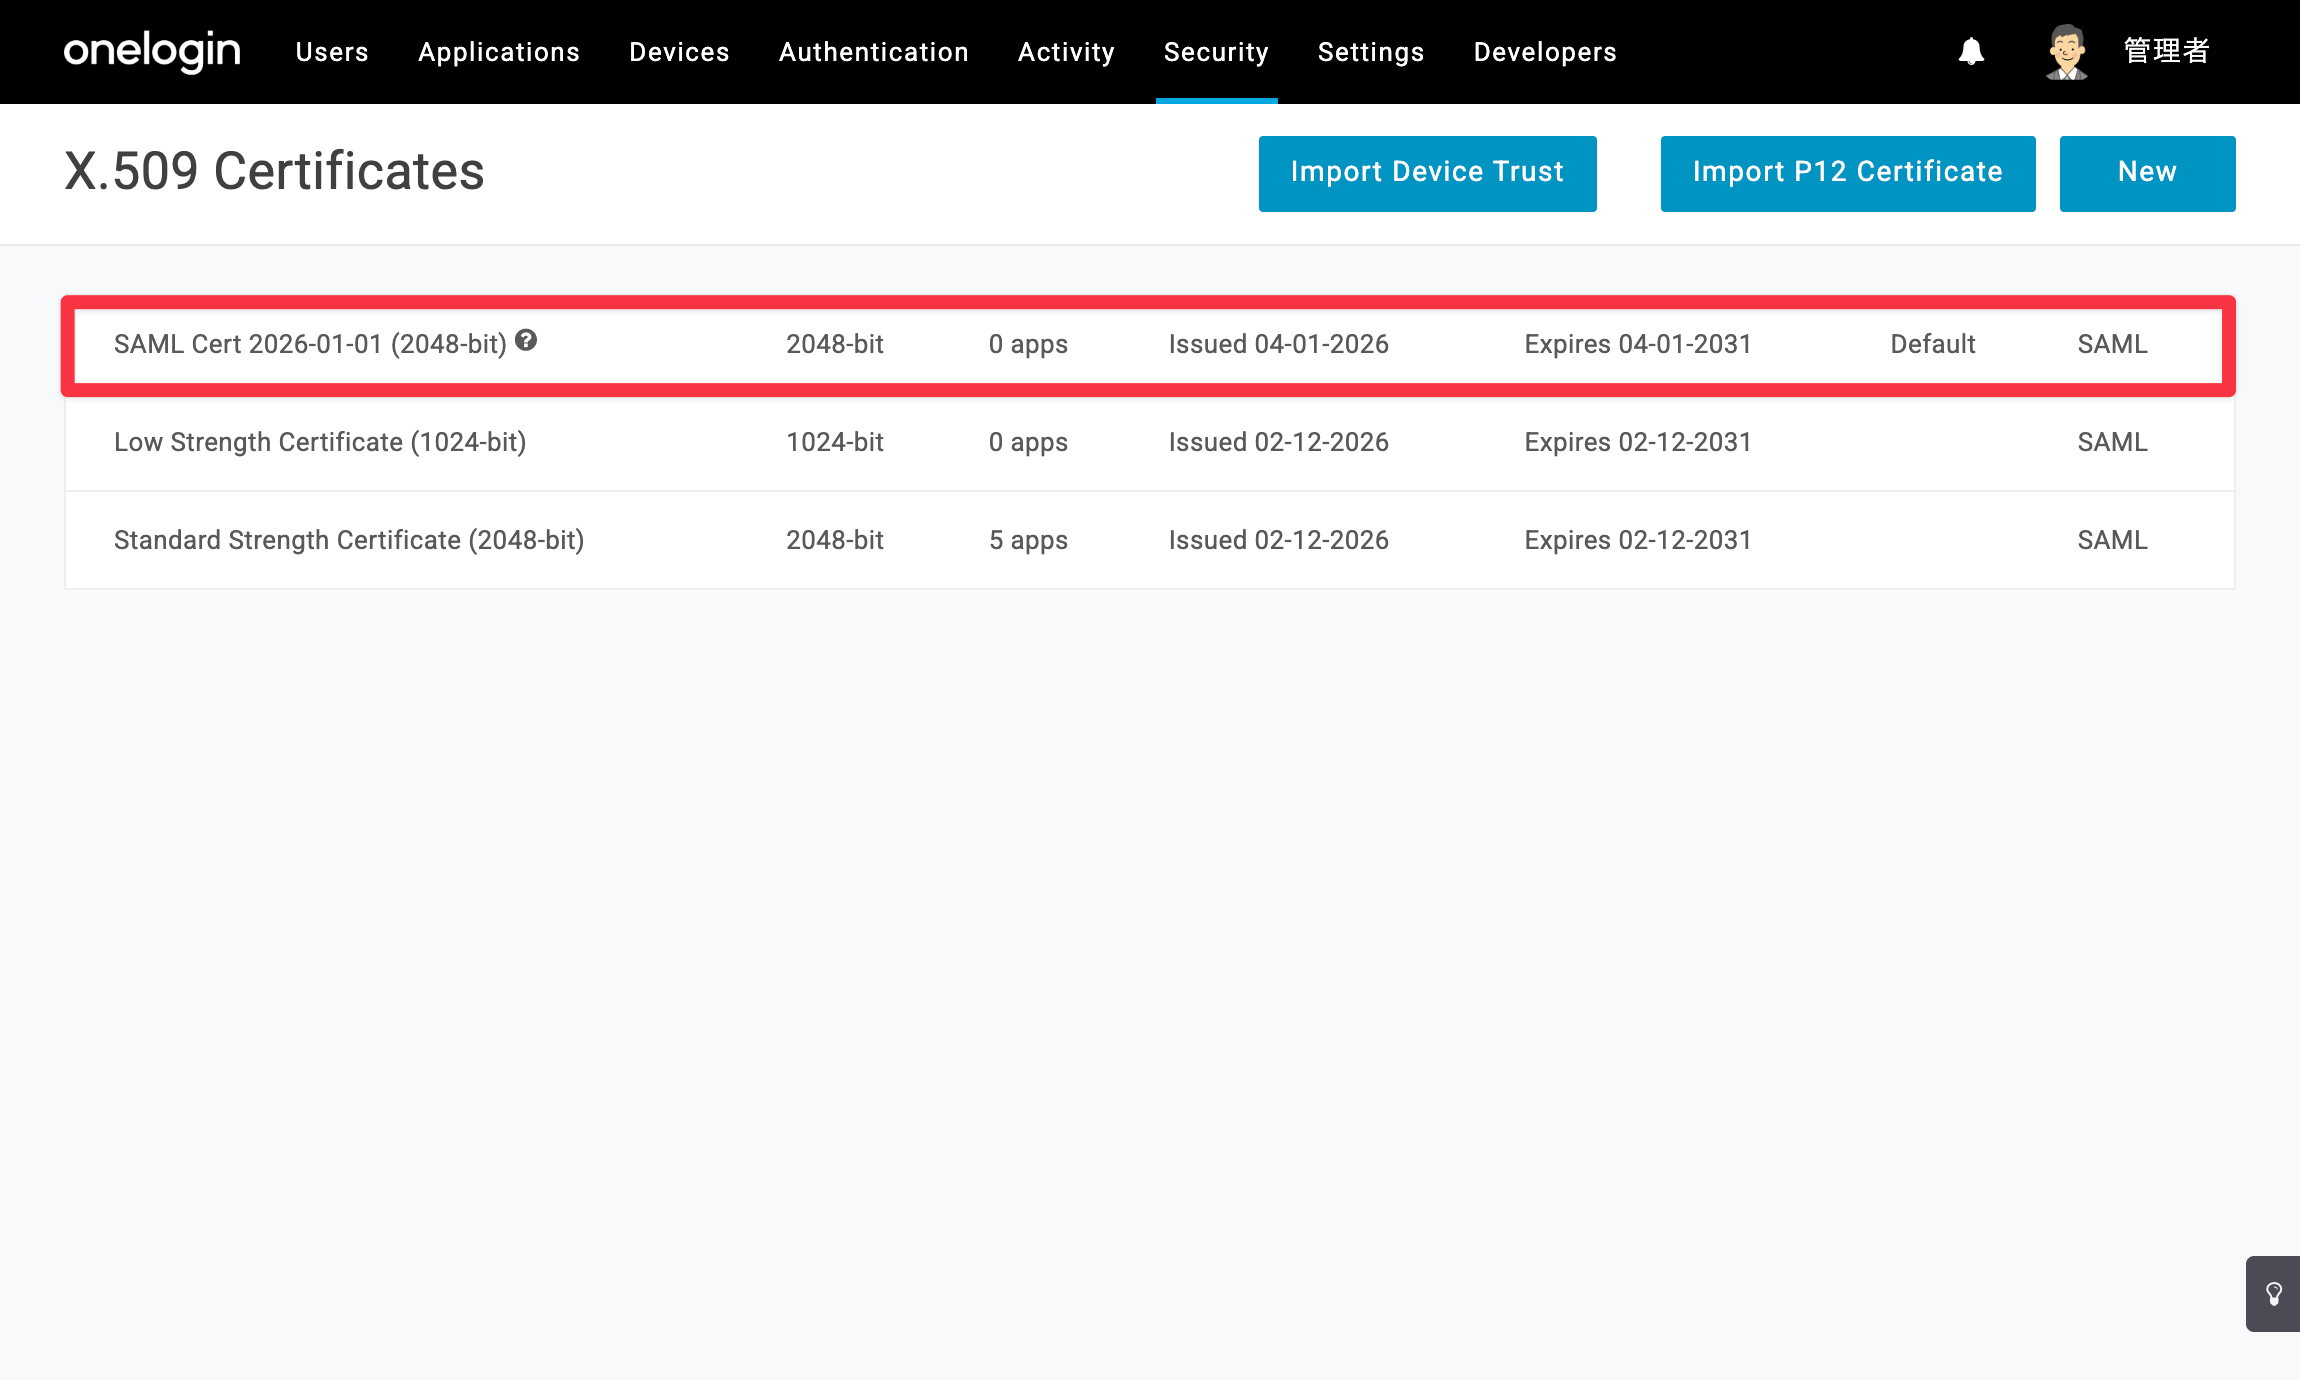Viewport: 2300px width, 1380px height.
Task: Open the Activity menu
Action: [1066, 52]
